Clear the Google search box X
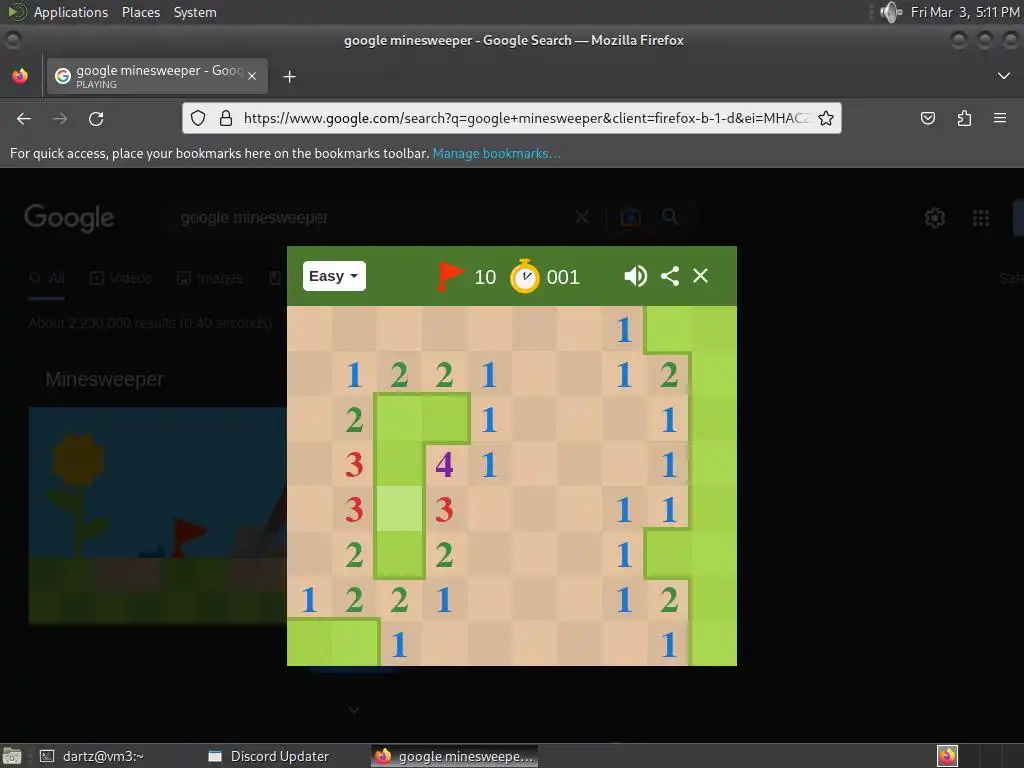This screenshot has height=768, width=1024. 582,217
